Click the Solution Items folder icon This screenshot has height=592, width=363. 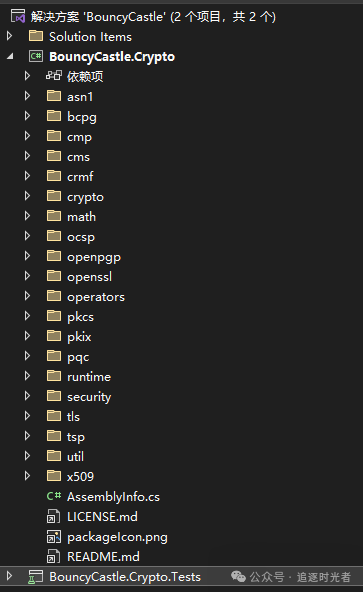click(x=36, y=36)
